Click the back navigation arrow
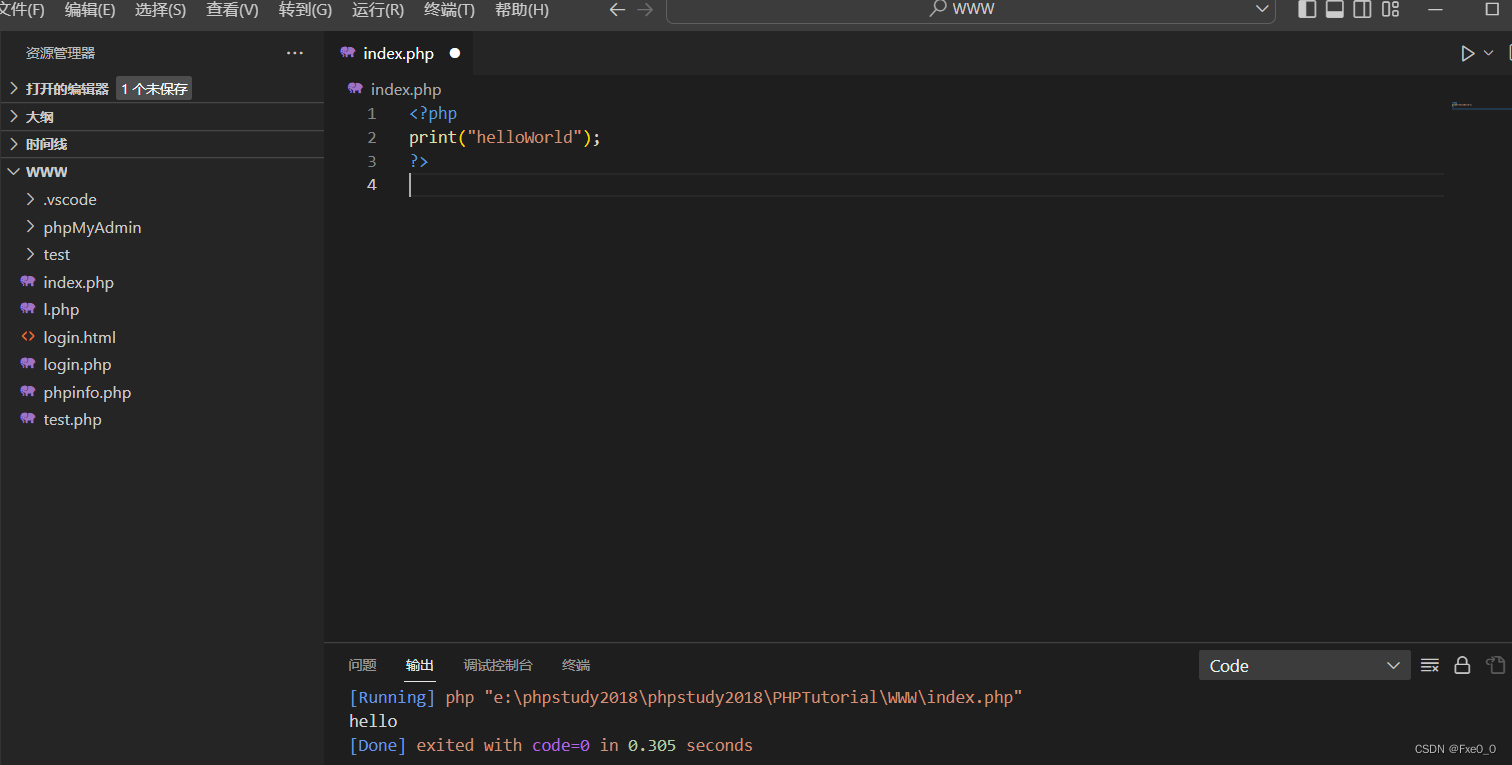This screenshot has width=1512, height=765. [617, 10]
